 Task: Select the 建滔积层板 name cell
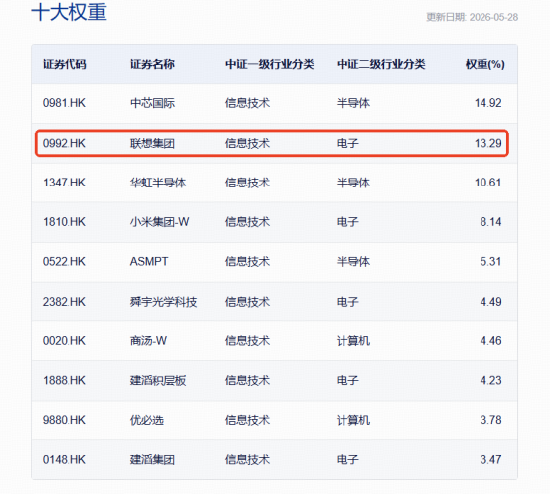point(158,381)
